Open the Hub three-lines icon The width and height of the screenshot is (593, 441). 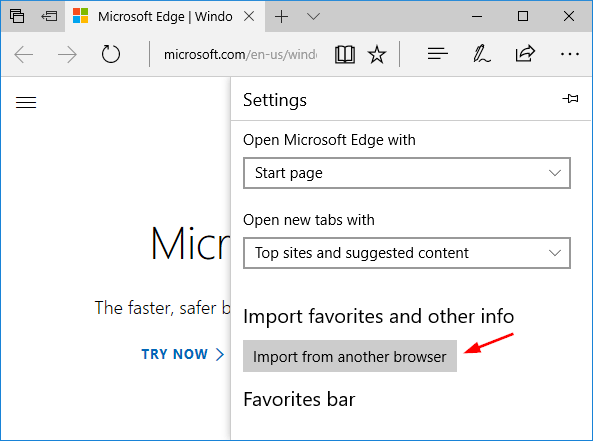pos(438,54)
